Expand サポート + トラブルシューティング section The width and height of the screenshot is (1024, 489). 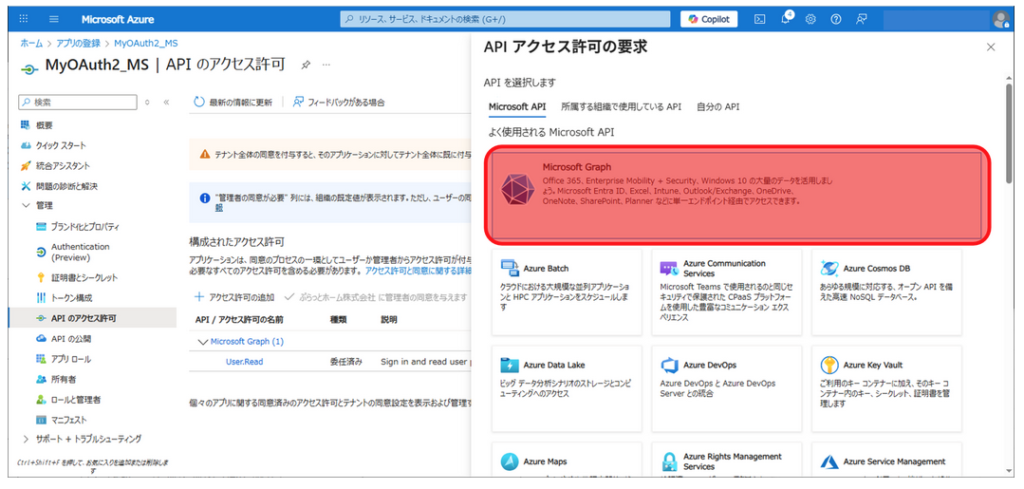26,438
